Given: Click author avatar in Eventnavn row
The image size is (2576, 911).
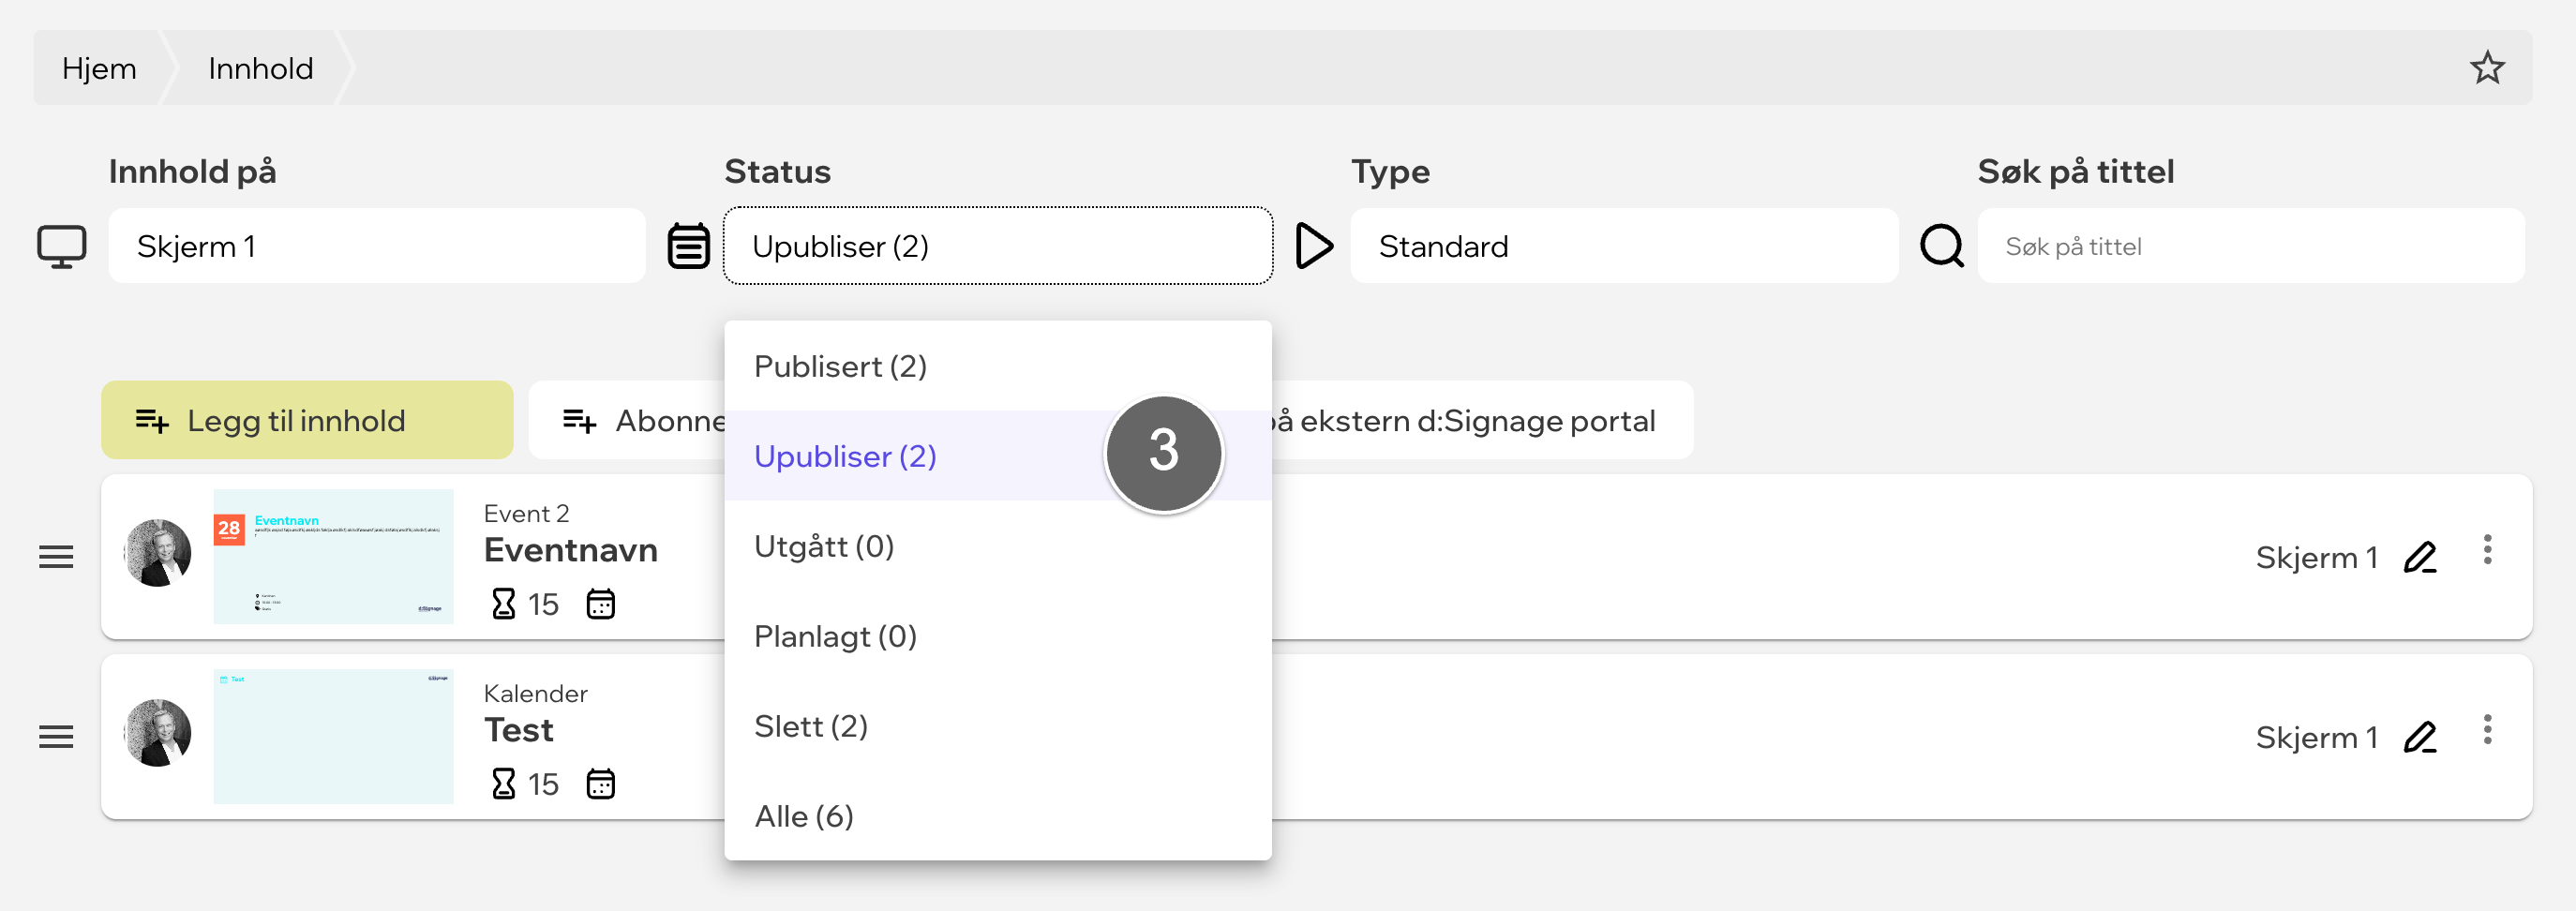Looking at the screenshot, I should pos(158,552).
